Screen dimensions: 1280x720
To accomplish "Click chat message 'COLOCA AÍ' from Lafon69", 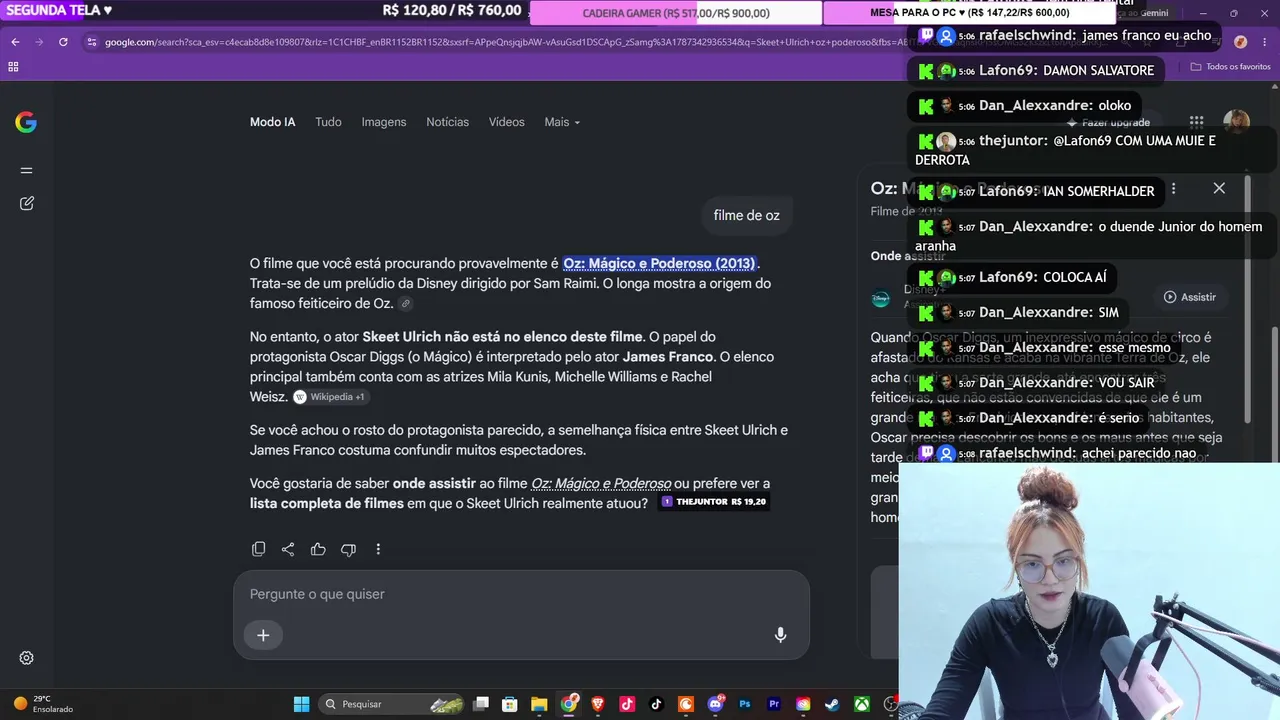I will 1076,277.
